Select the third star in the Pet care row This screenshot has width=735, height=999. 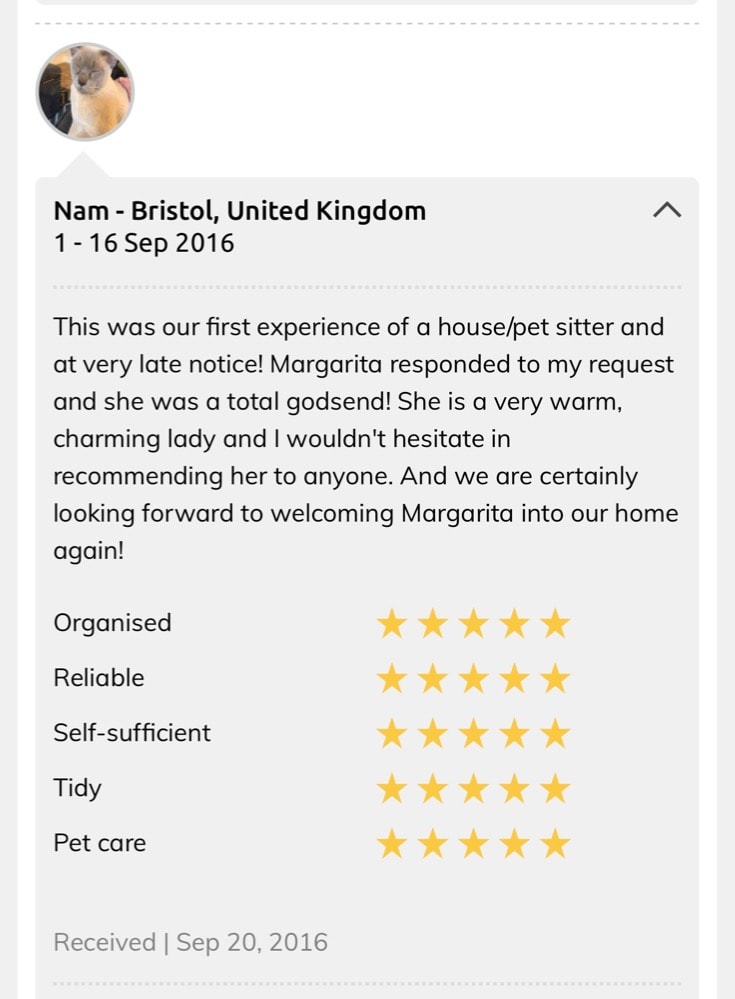coord(473,844)
